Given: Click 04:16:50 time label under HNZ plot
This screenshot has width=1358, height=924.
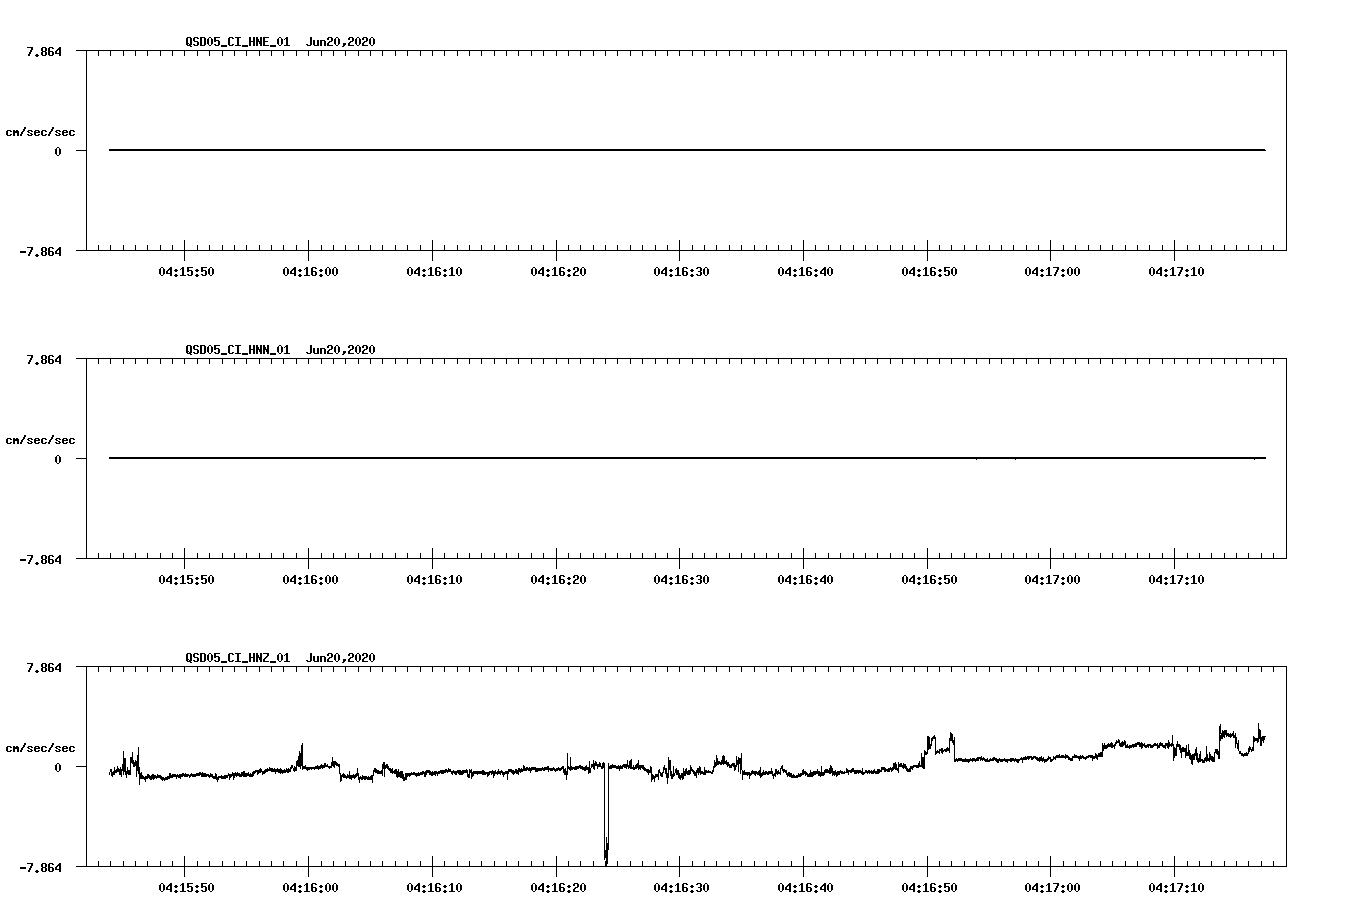Looking at the screenshot, I should [x=929, y=887].
